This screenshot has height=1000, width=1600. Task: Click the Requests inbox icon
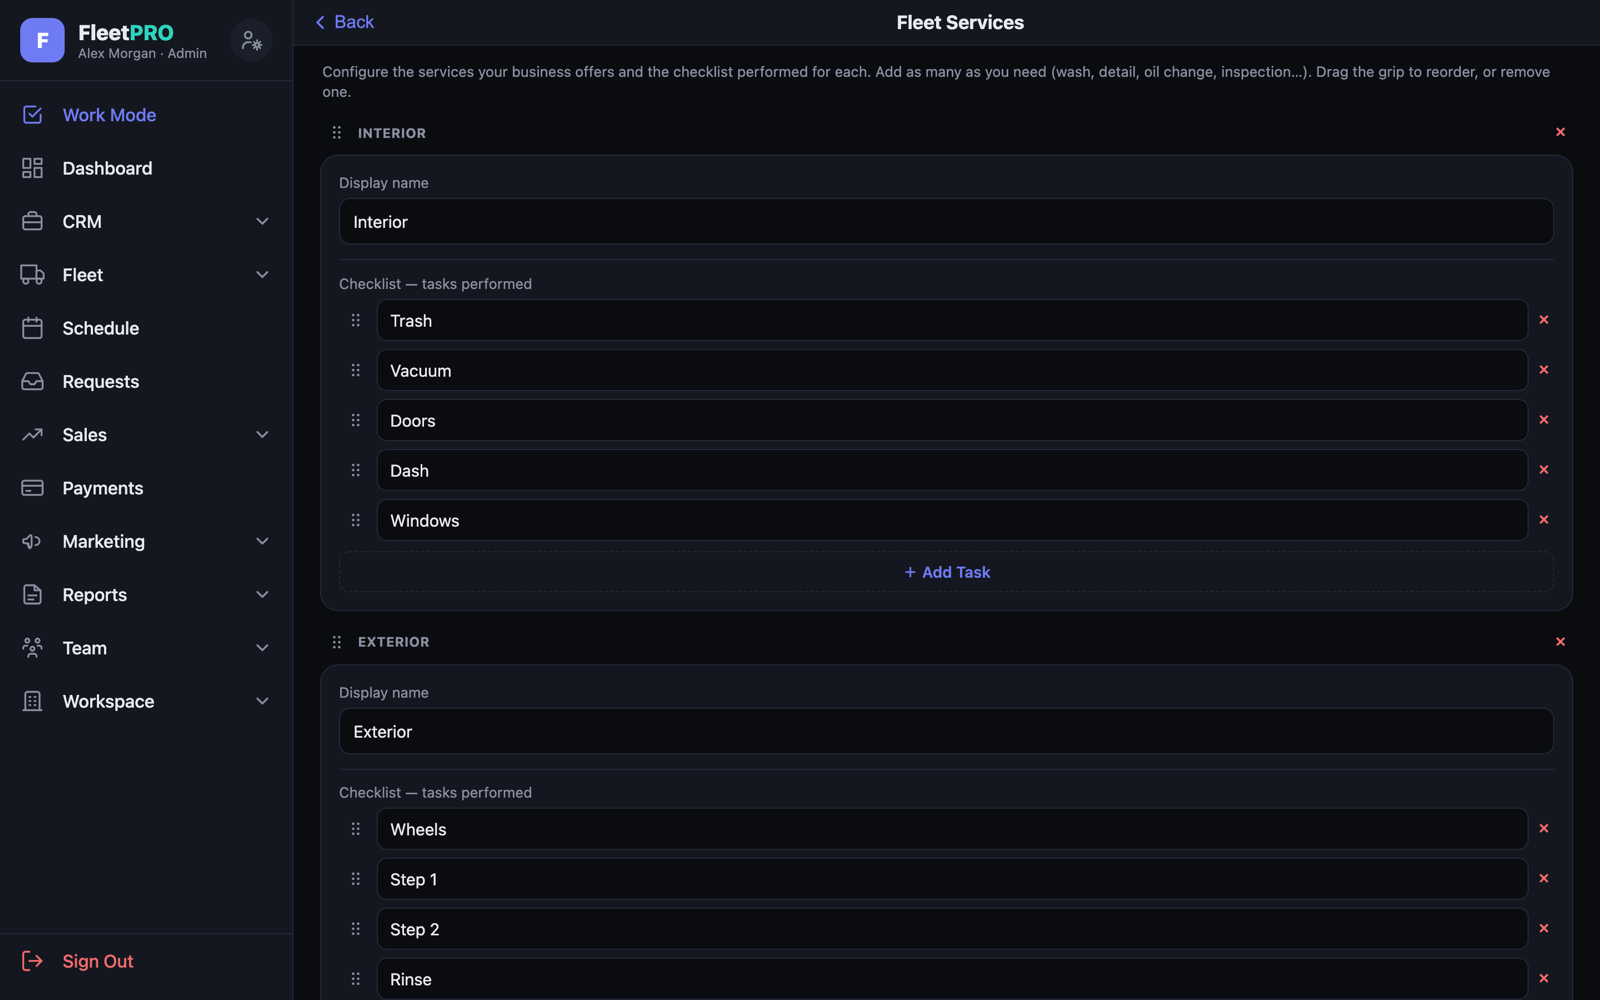32,381
